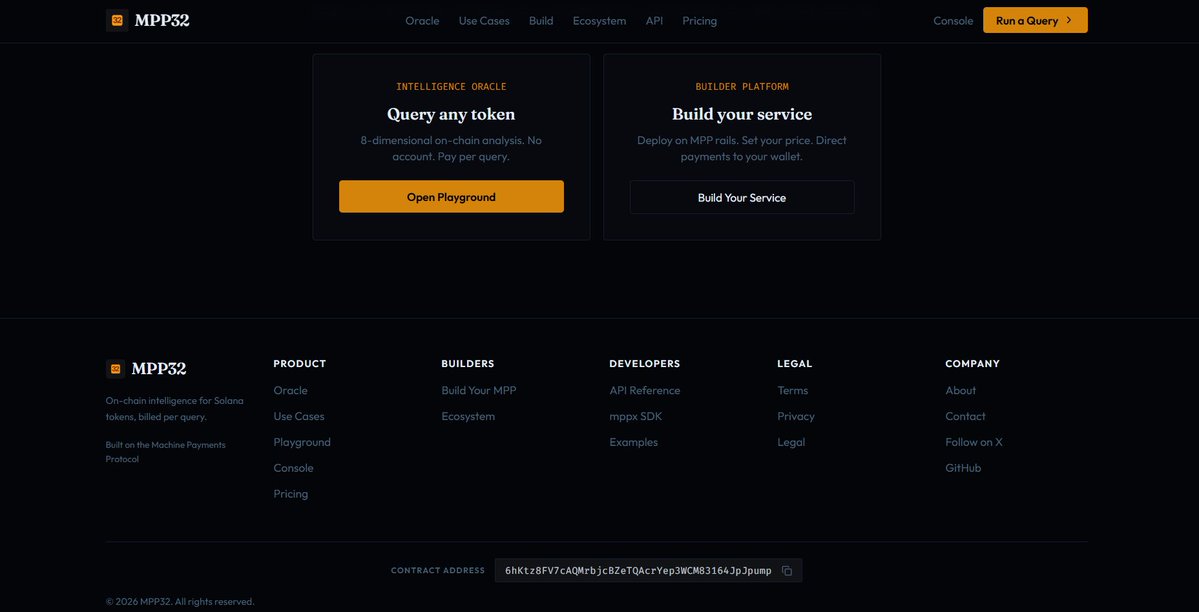
Task: Click the MPP32 logo icon in footer
Action: [x=115, y=369]
